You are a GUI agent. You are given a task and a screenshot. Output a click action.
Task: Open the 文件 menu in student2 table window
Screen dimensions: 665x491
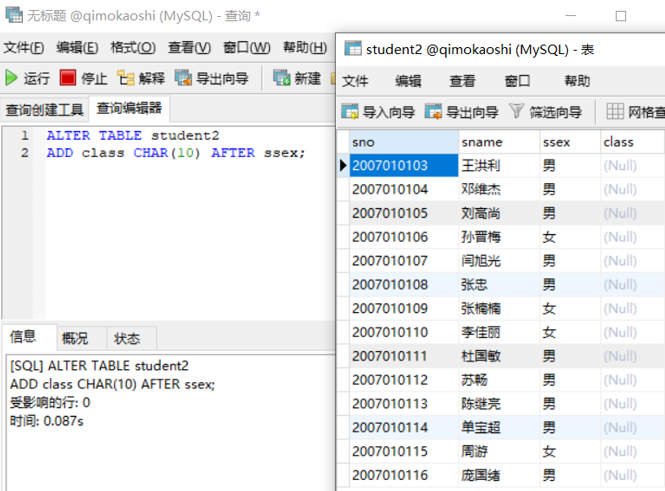click(355, 81)
